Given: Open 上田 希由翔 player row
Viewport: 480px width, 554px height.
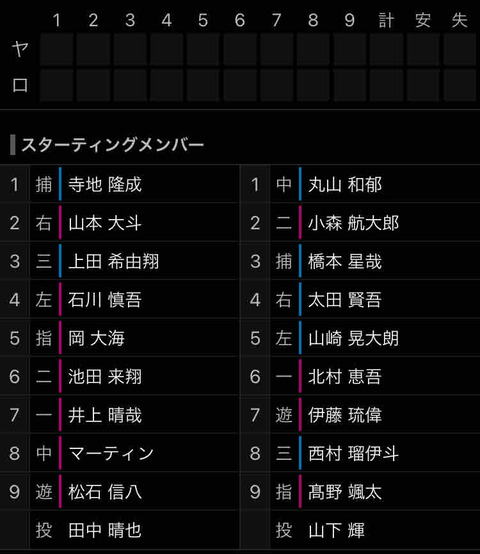Looking at the screenshot, I should 120,261.
